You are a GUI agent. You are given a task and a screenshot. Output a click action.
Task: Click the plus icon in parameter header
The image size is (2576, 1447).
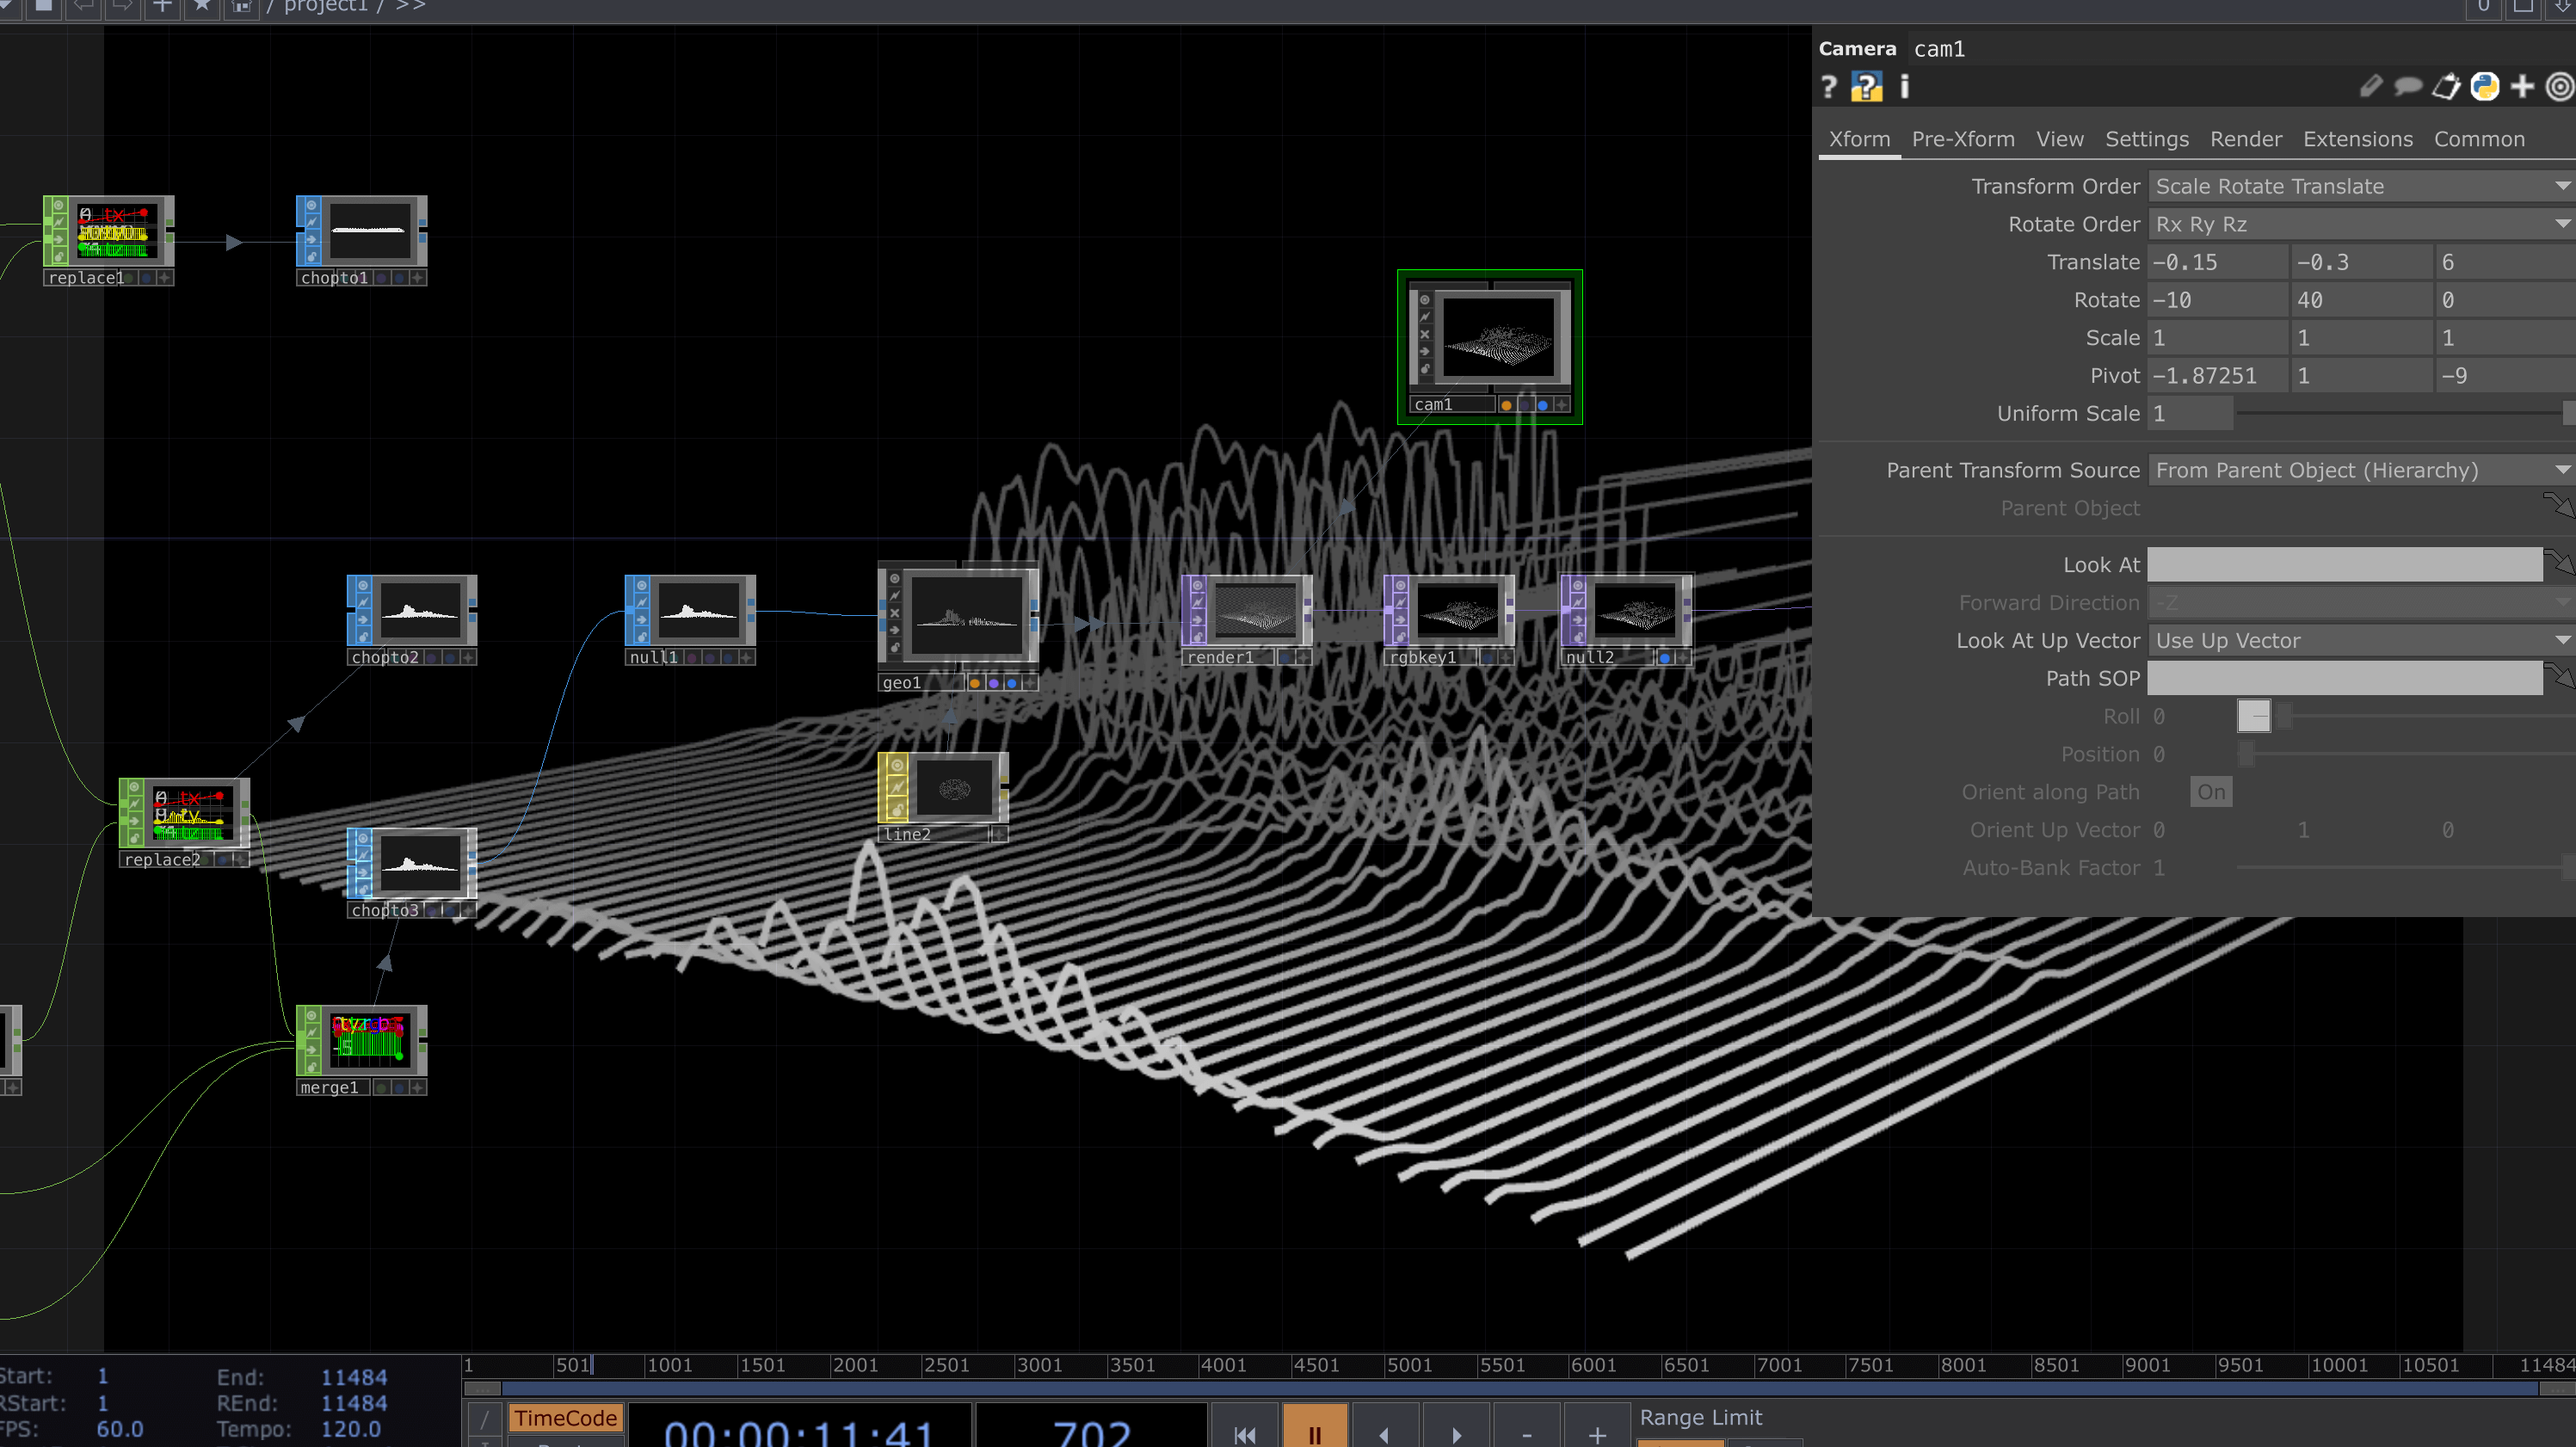tap(2522, 88)
